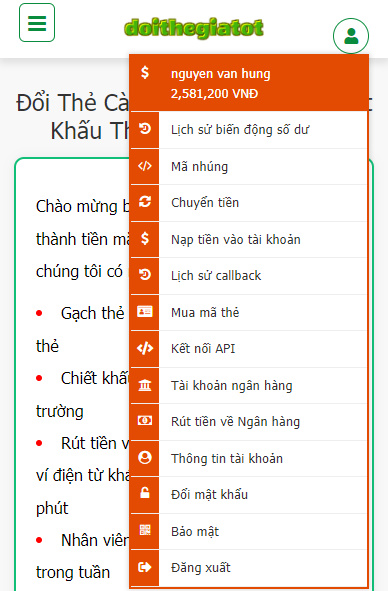This screenshot has width=388, height=591.
Task: Click the refresh arrows icon for Chuyển tiền
Action: 145,202
